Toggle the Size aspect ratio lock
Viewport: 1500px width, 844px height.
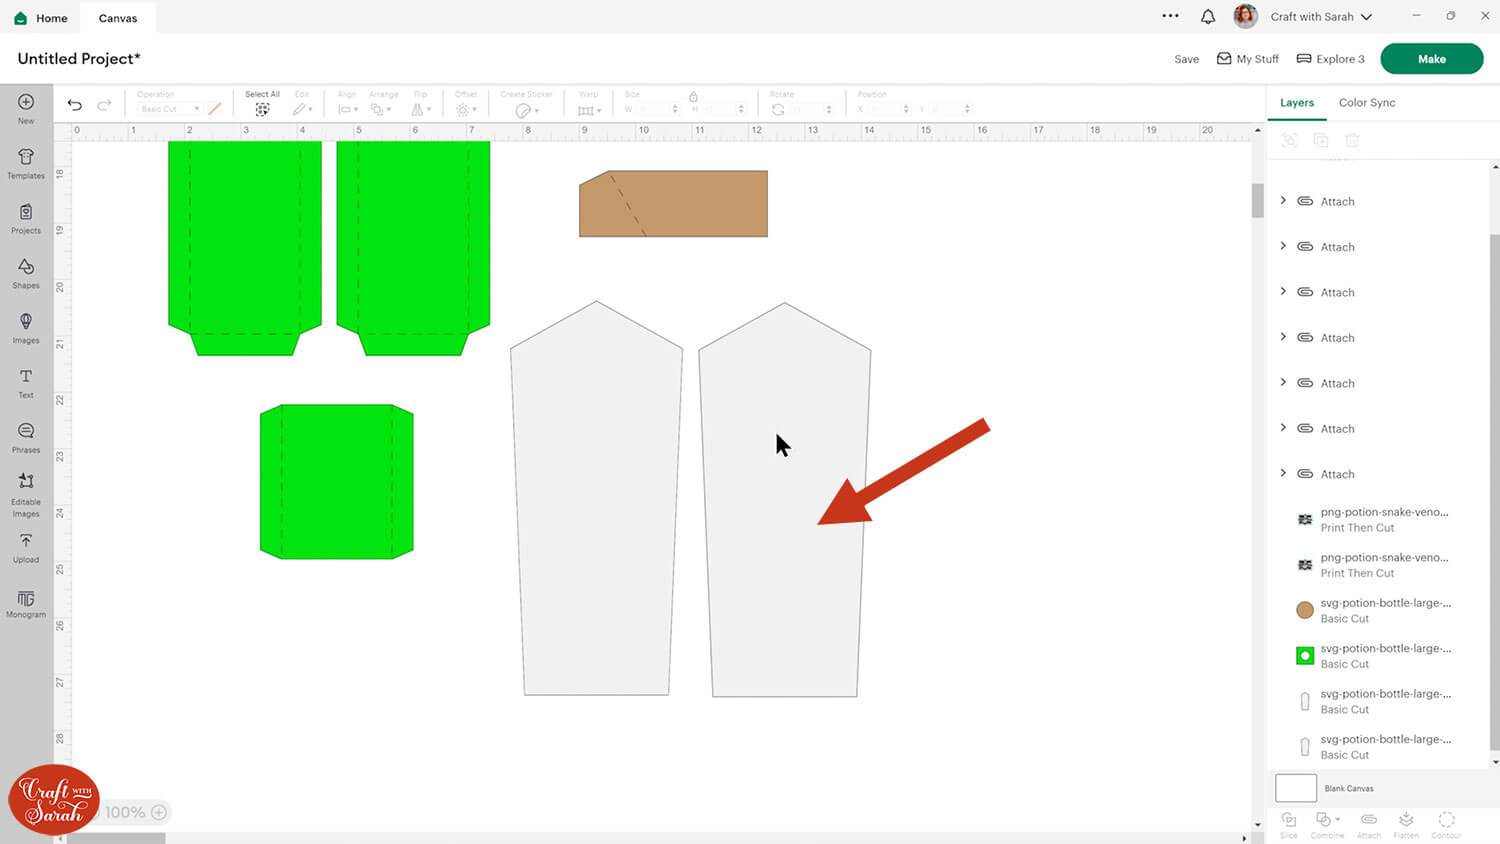[x=693, y=96]
